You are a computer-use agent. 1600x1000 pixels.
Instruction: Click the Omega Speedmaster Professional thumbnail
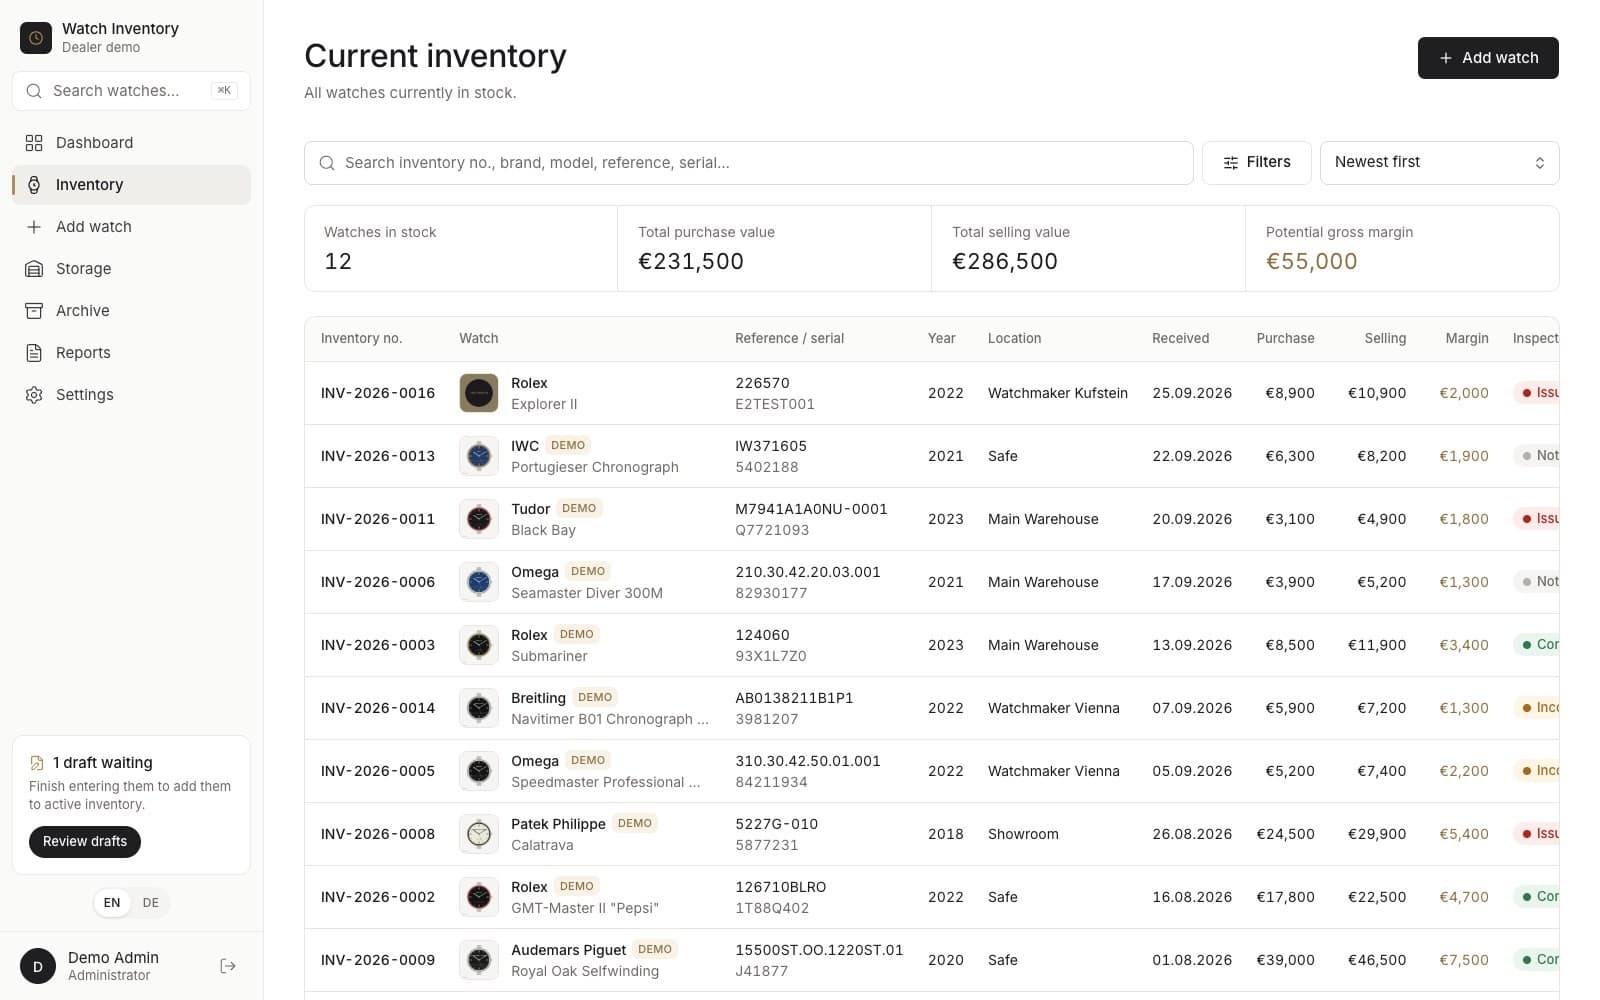(479, 771)
